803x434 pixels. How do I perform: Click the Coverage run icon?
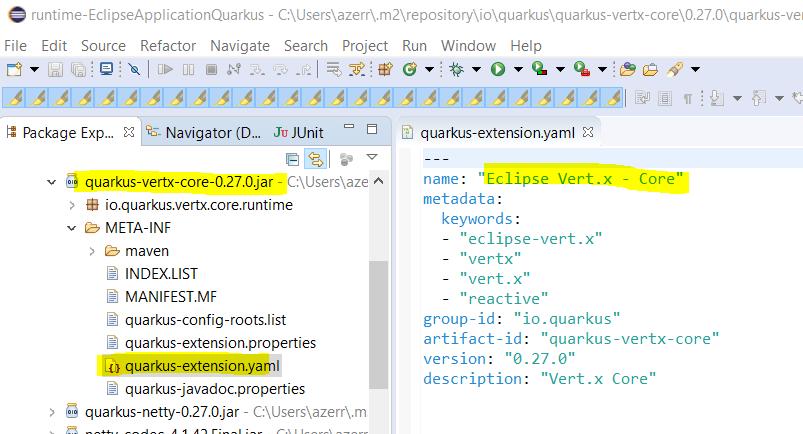[x=539, y=69]
